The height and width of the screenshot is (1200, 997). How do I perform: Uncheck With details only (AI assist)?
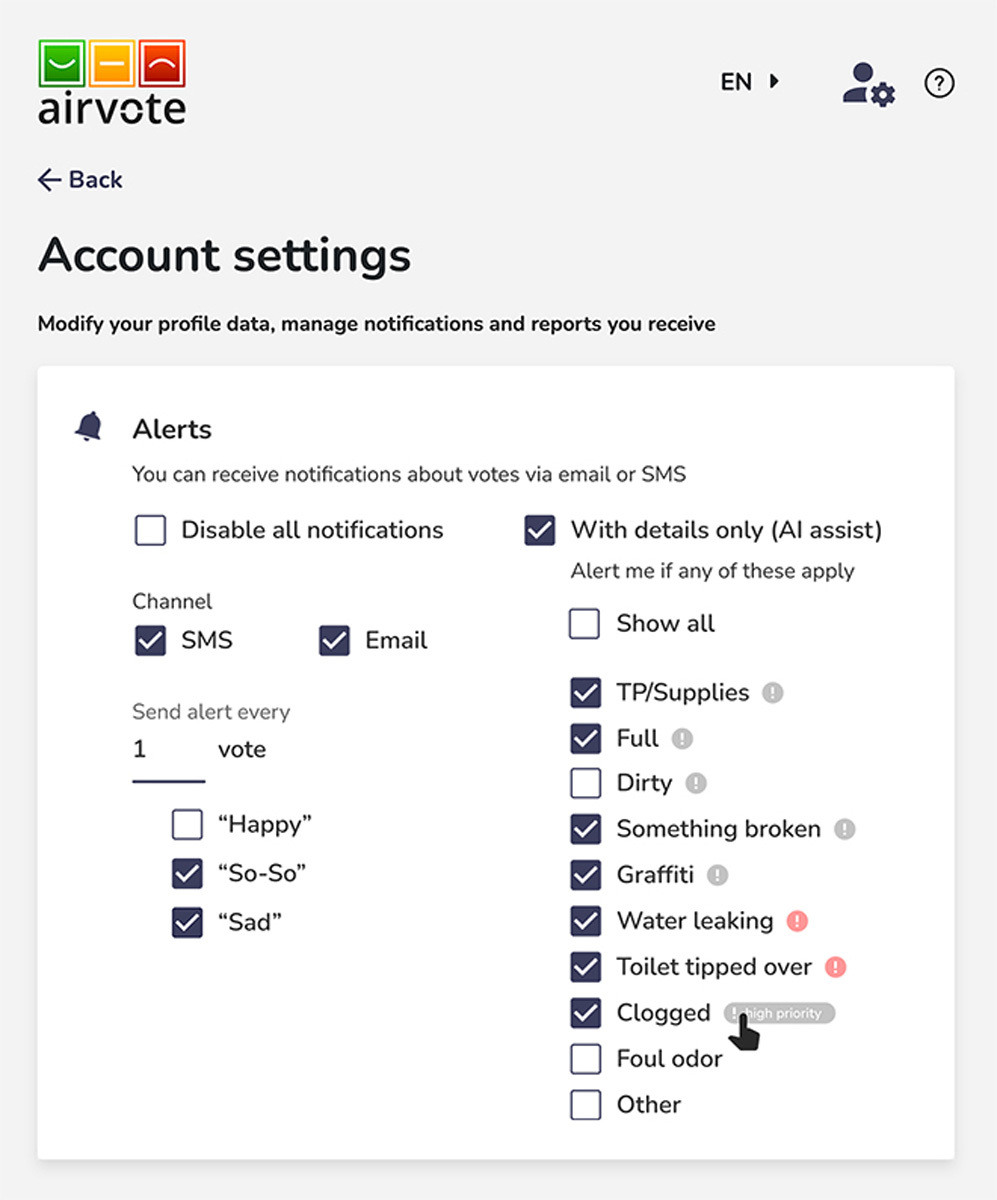tap(539, 531)
